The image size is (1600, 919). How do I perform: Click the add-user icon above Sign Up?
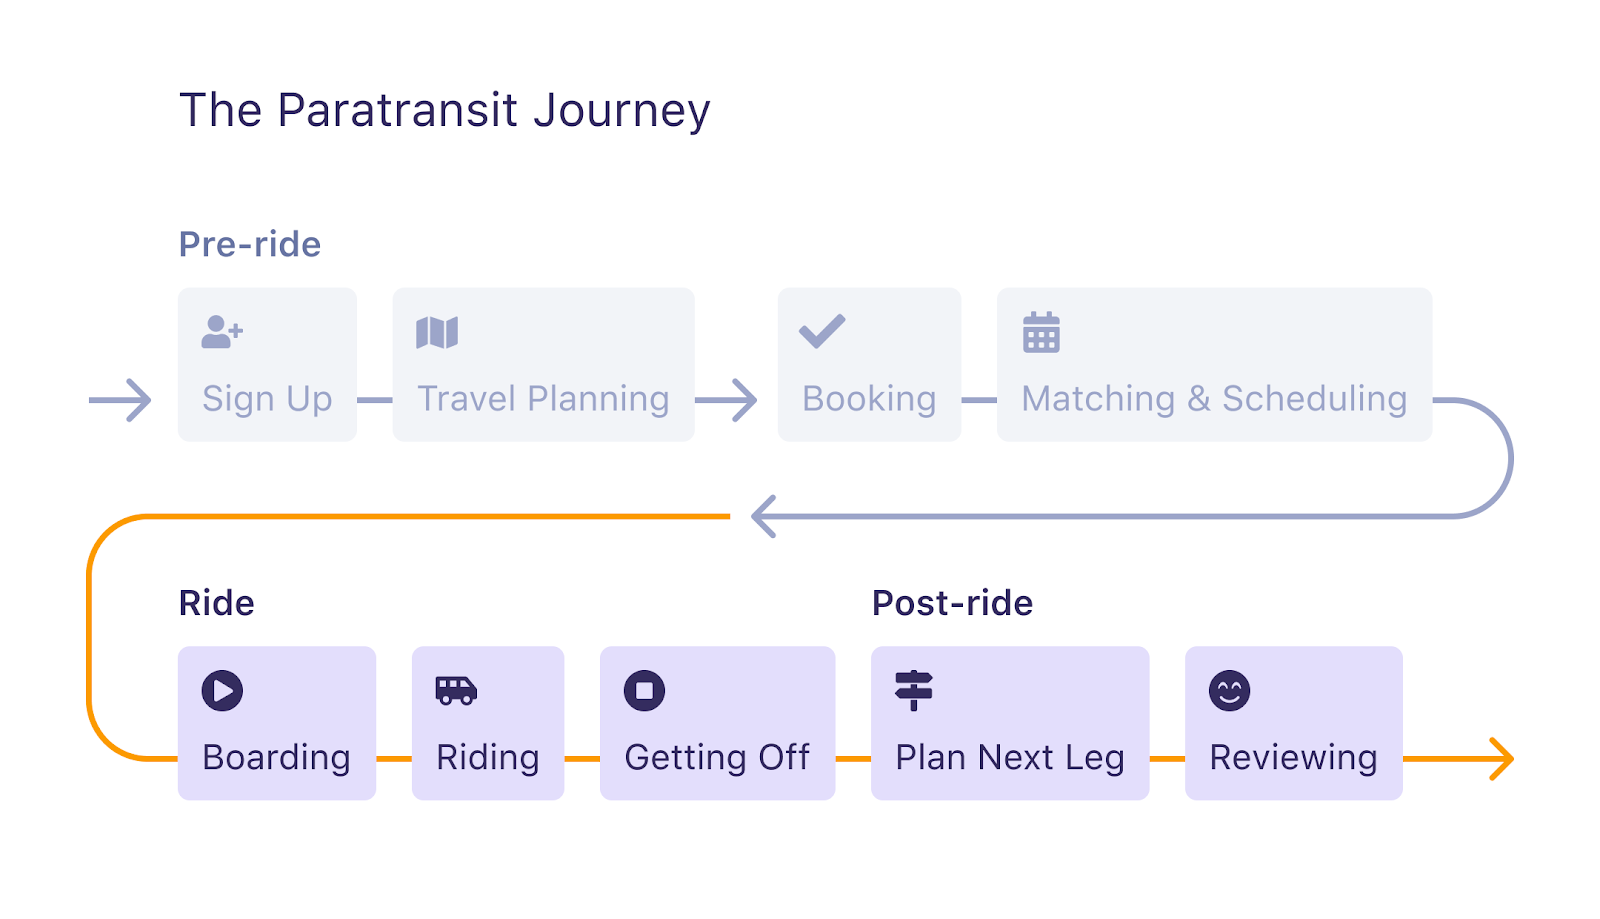(222, 332)
